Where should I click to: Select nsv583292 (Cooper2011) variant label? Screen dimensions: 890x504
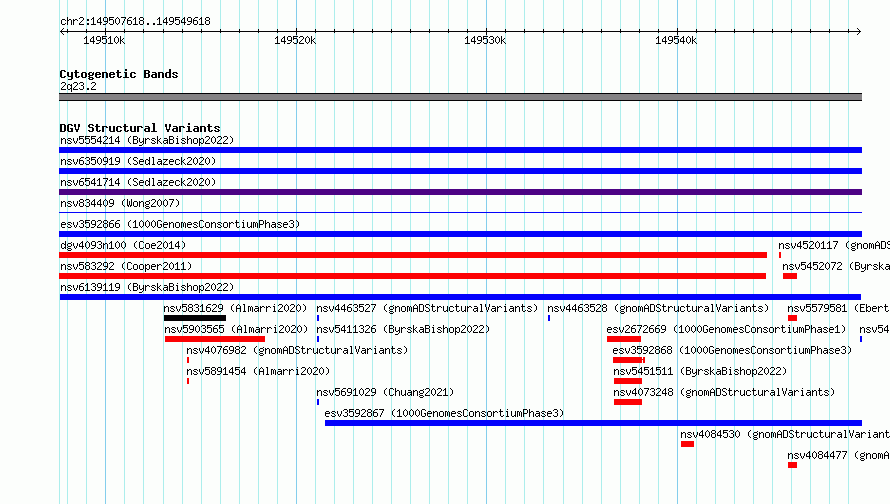tap(126, 266)
